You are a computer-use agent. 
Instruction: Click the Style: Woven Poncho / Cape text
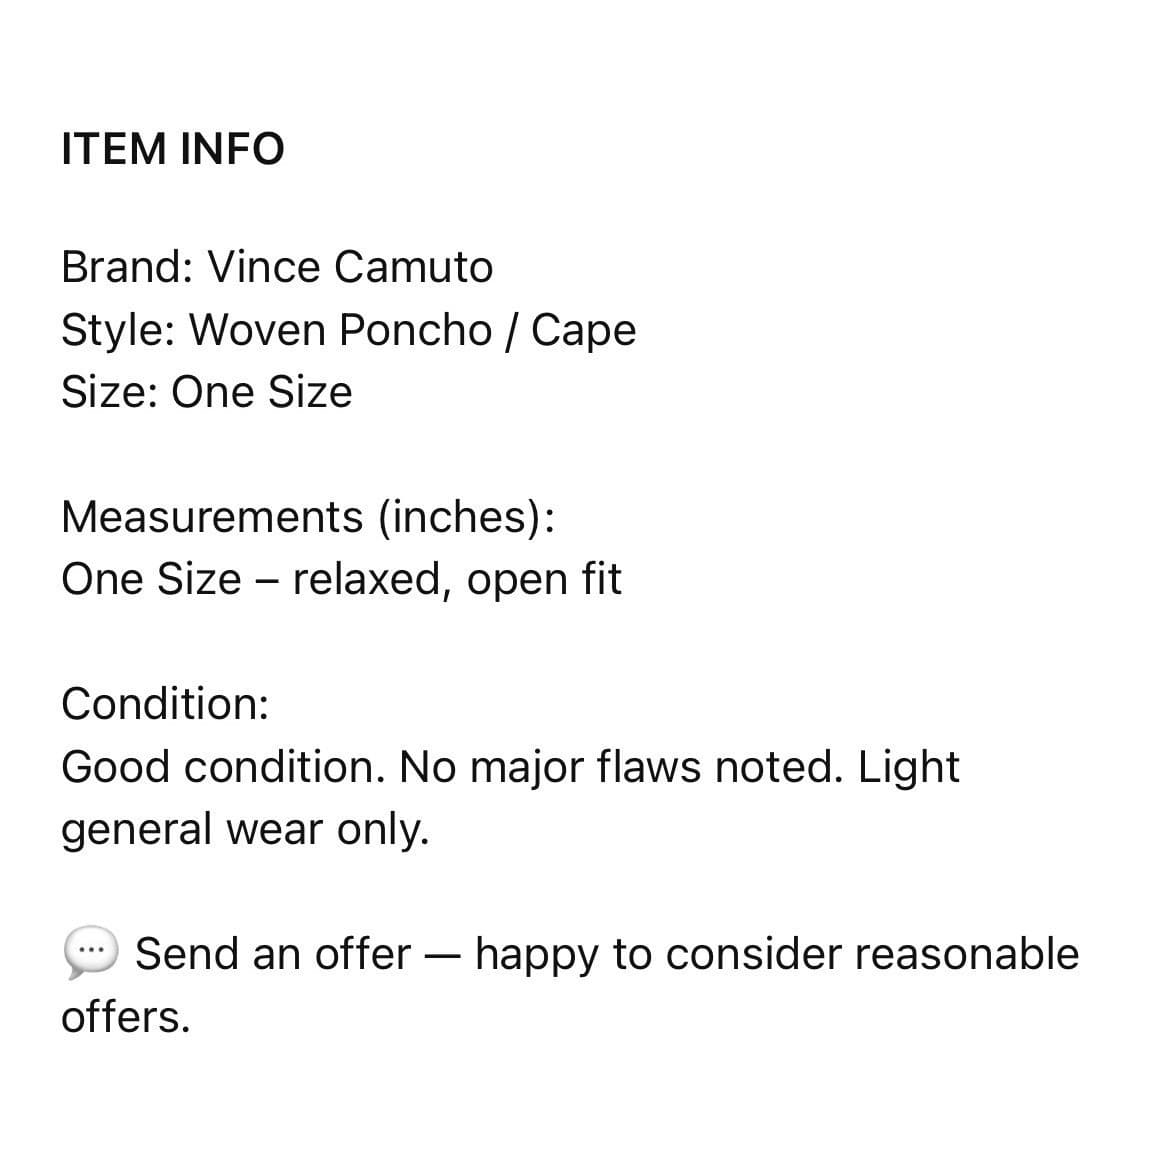pos(348,331)
